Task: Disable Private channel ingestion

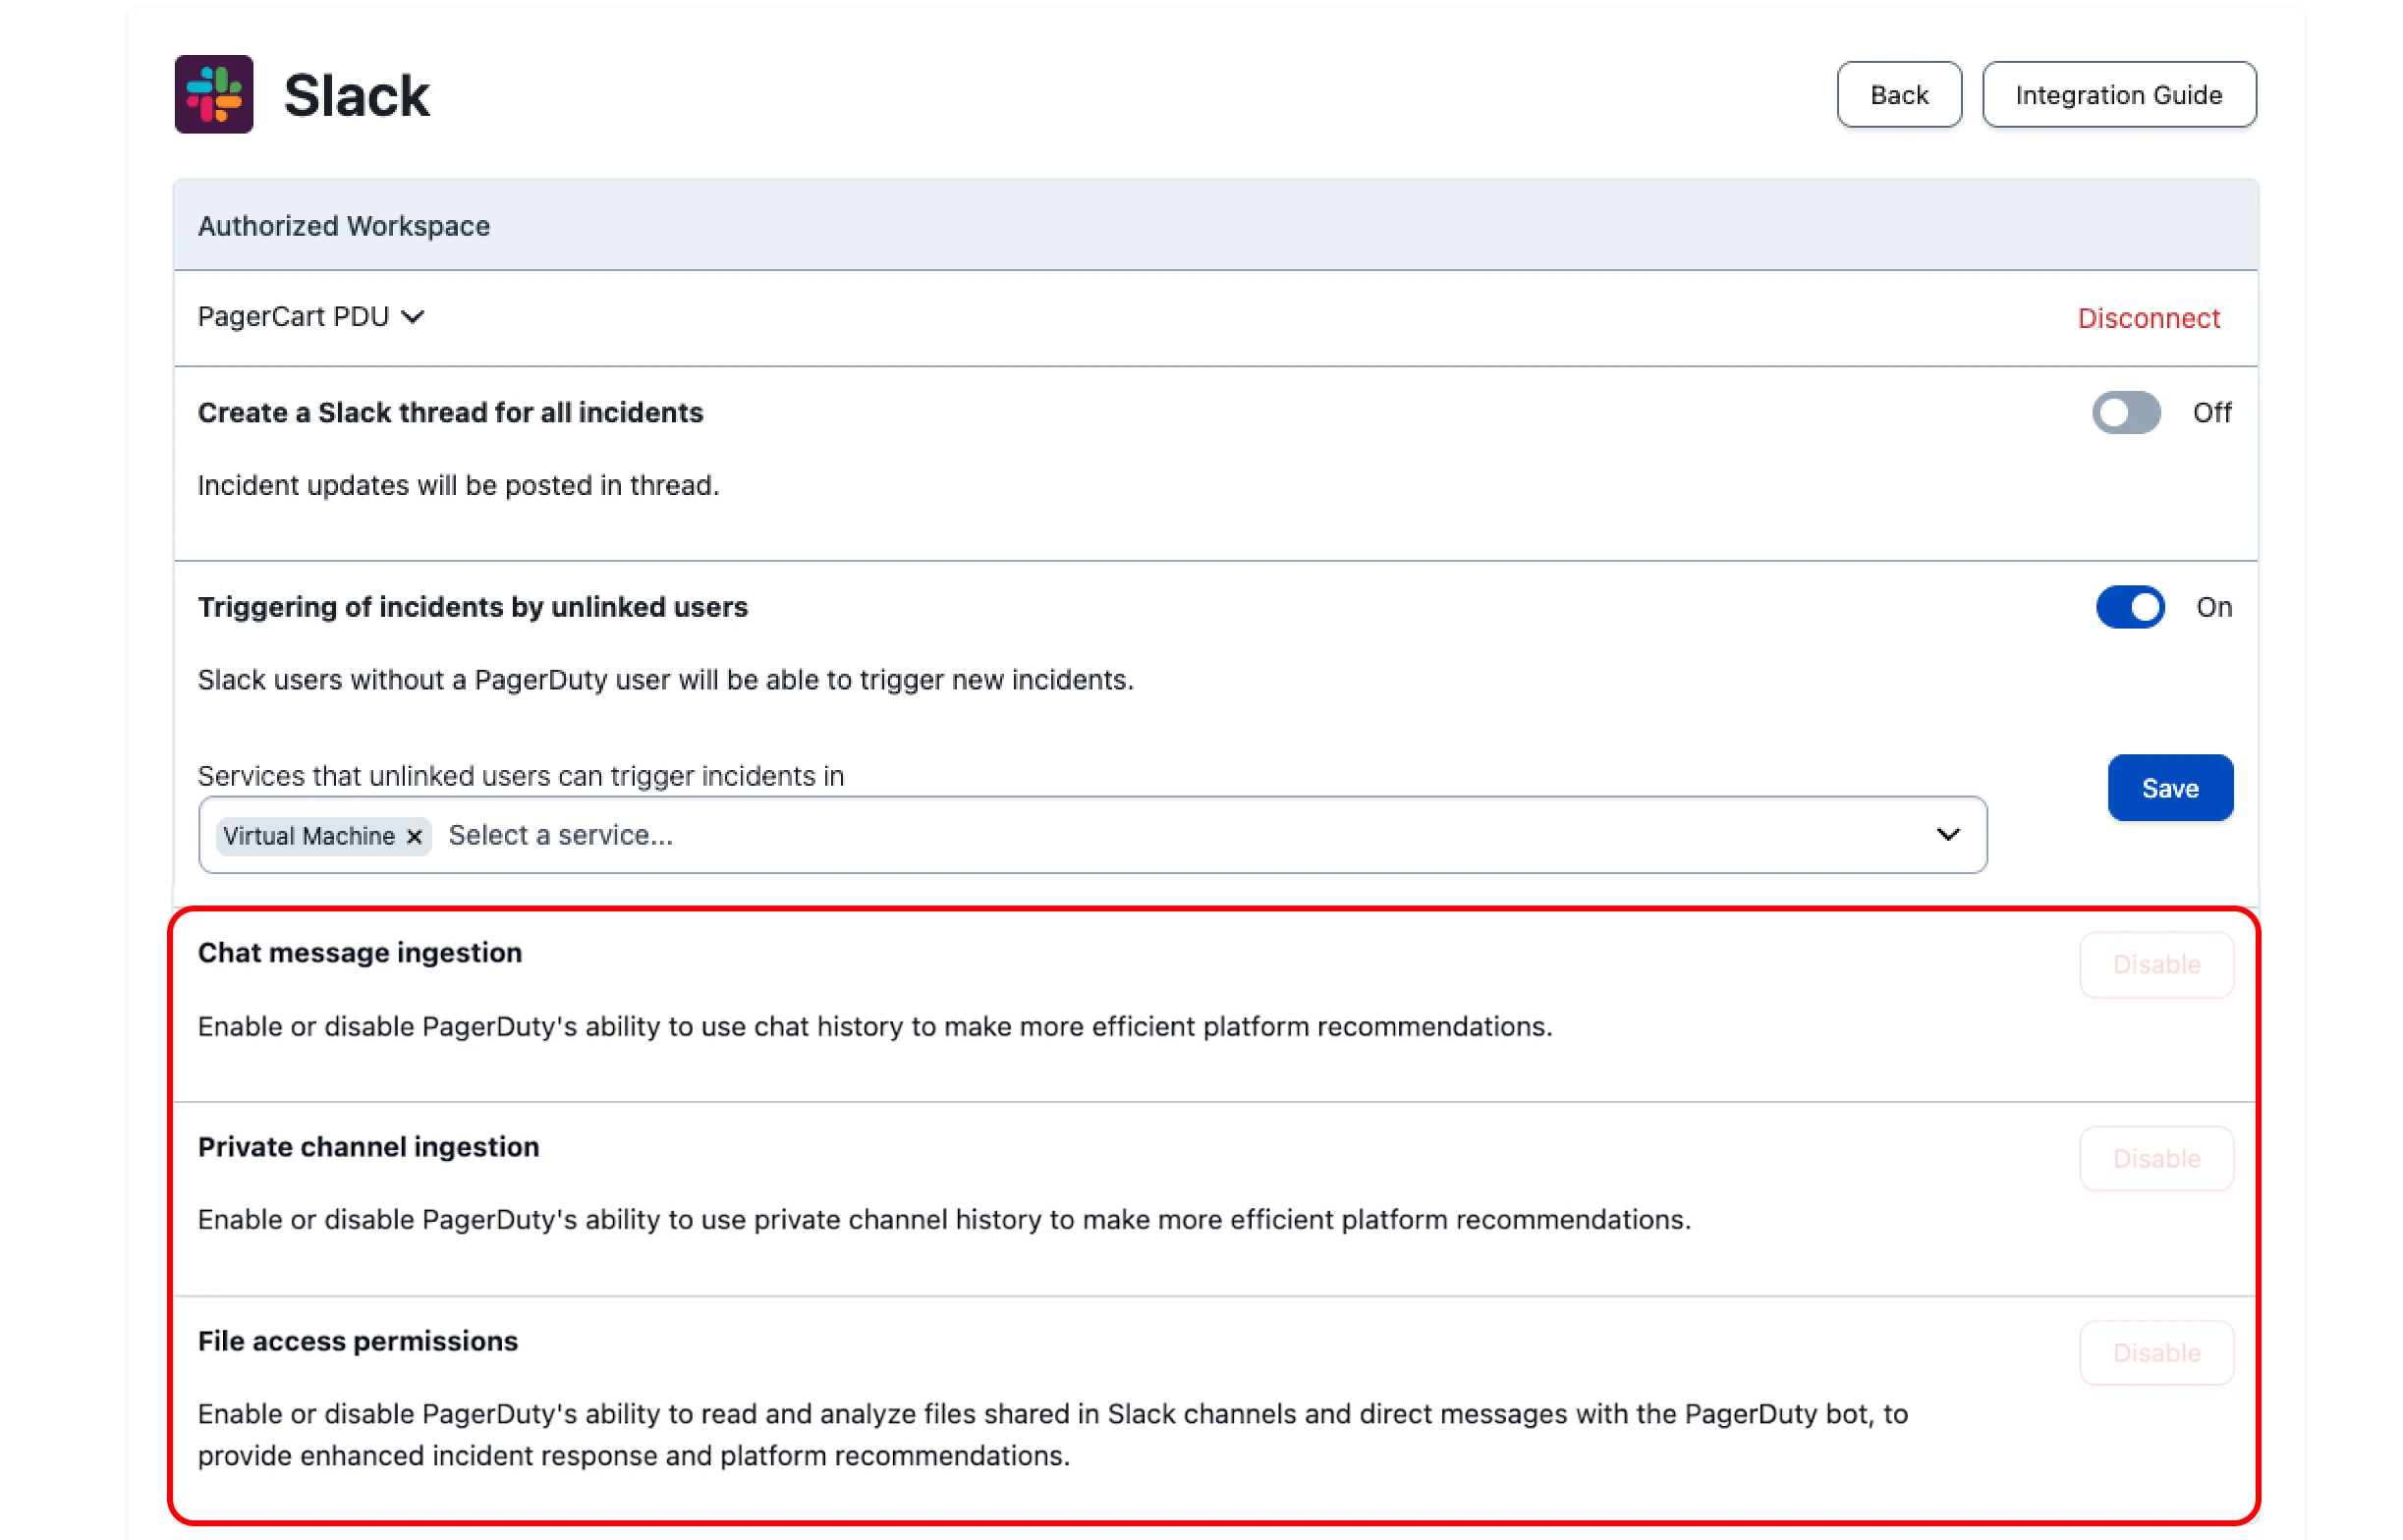Action: pos(2156,1158)
